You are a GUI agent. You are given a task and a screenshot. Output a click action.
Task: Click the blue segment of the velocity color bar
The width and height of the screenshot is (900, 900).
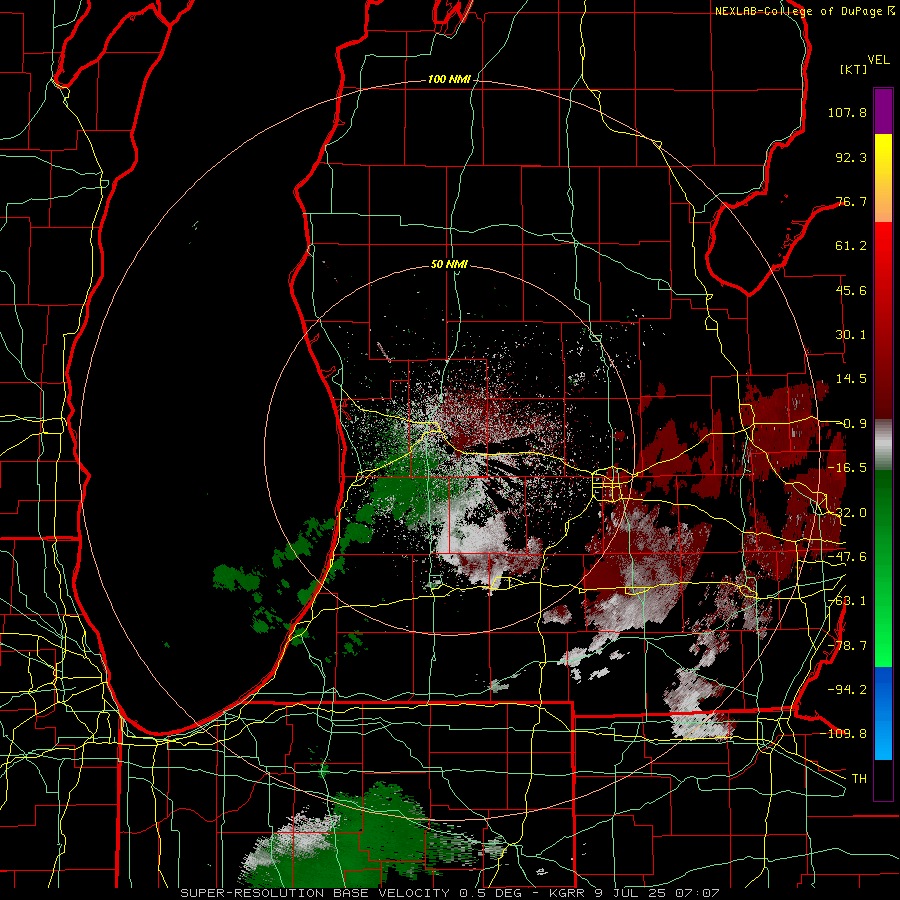tap(883, 713)
